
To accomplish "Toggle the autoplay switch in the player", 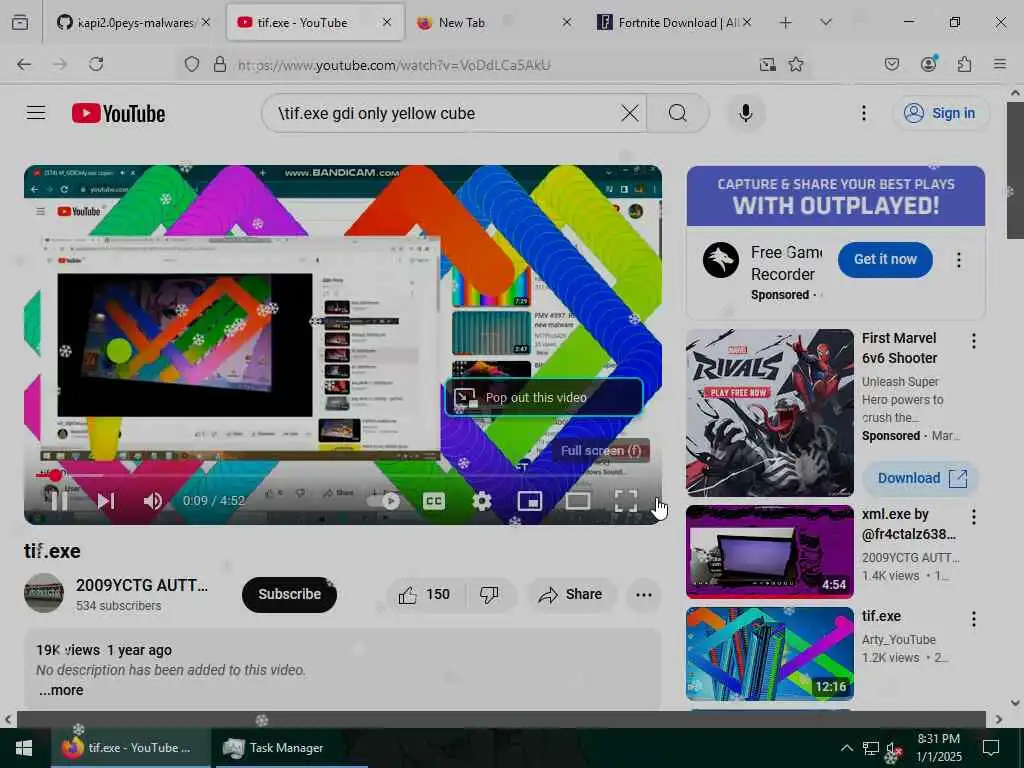I will point(384,501).
